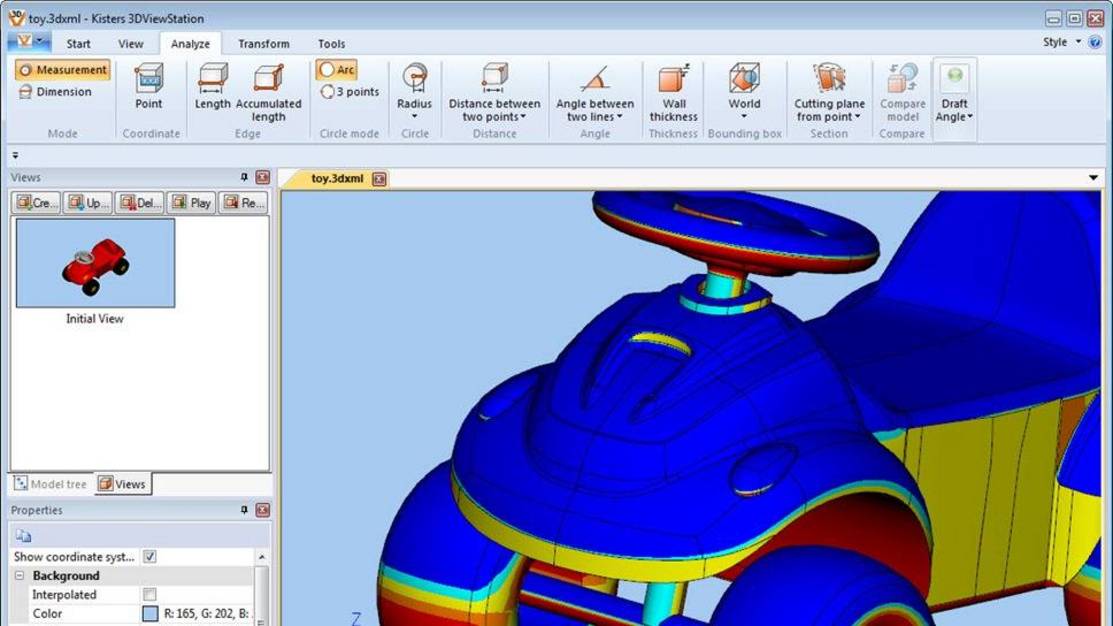Screen dimensions: 1113x626
Task: Open the Transform ribbon tab
Action: [x=263, y=44]
